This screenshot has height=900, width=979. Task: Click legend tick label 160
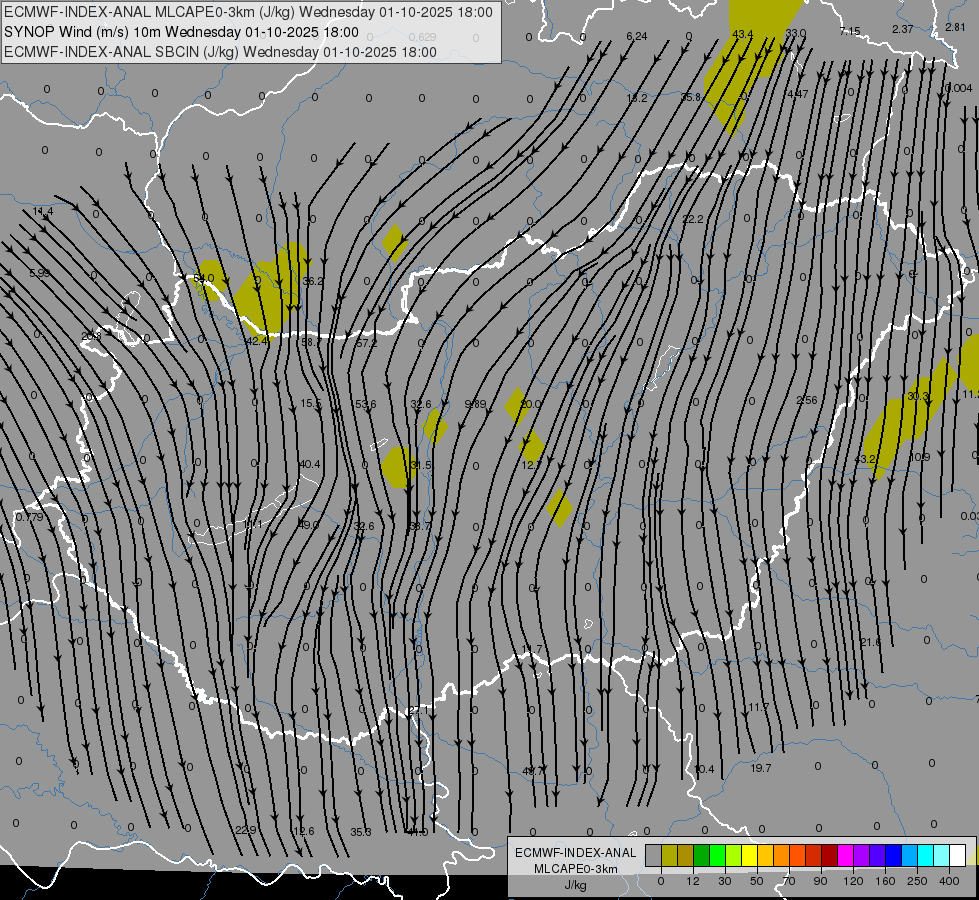(x=885, y=881)
